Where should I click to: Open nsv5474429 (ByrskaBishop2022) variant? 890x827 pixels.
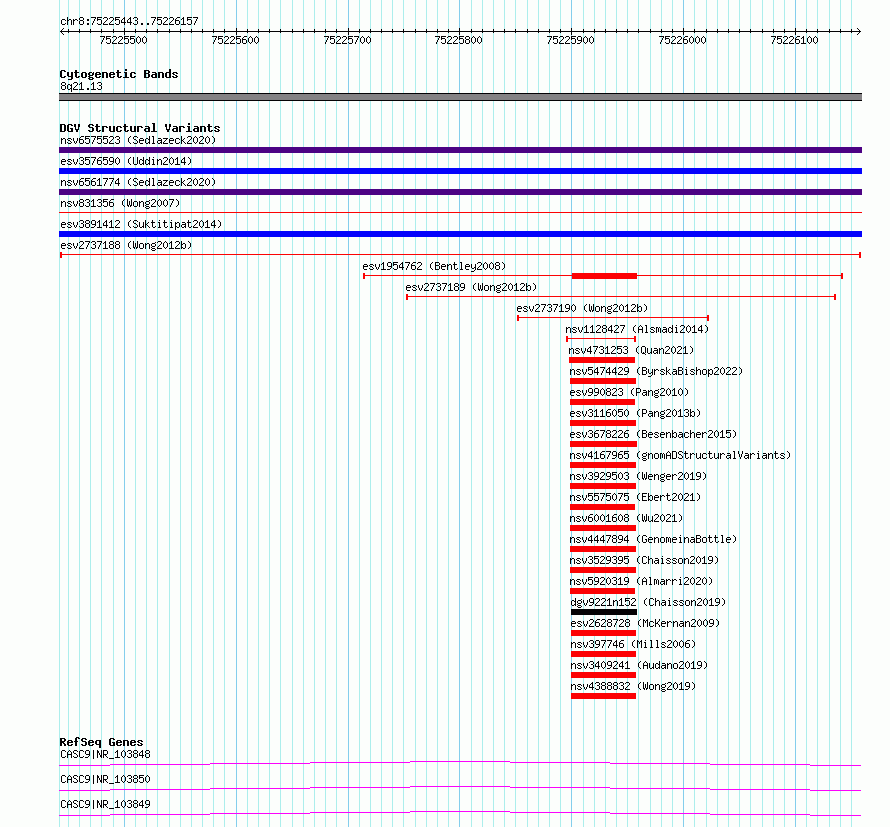[x=656, y=371]
